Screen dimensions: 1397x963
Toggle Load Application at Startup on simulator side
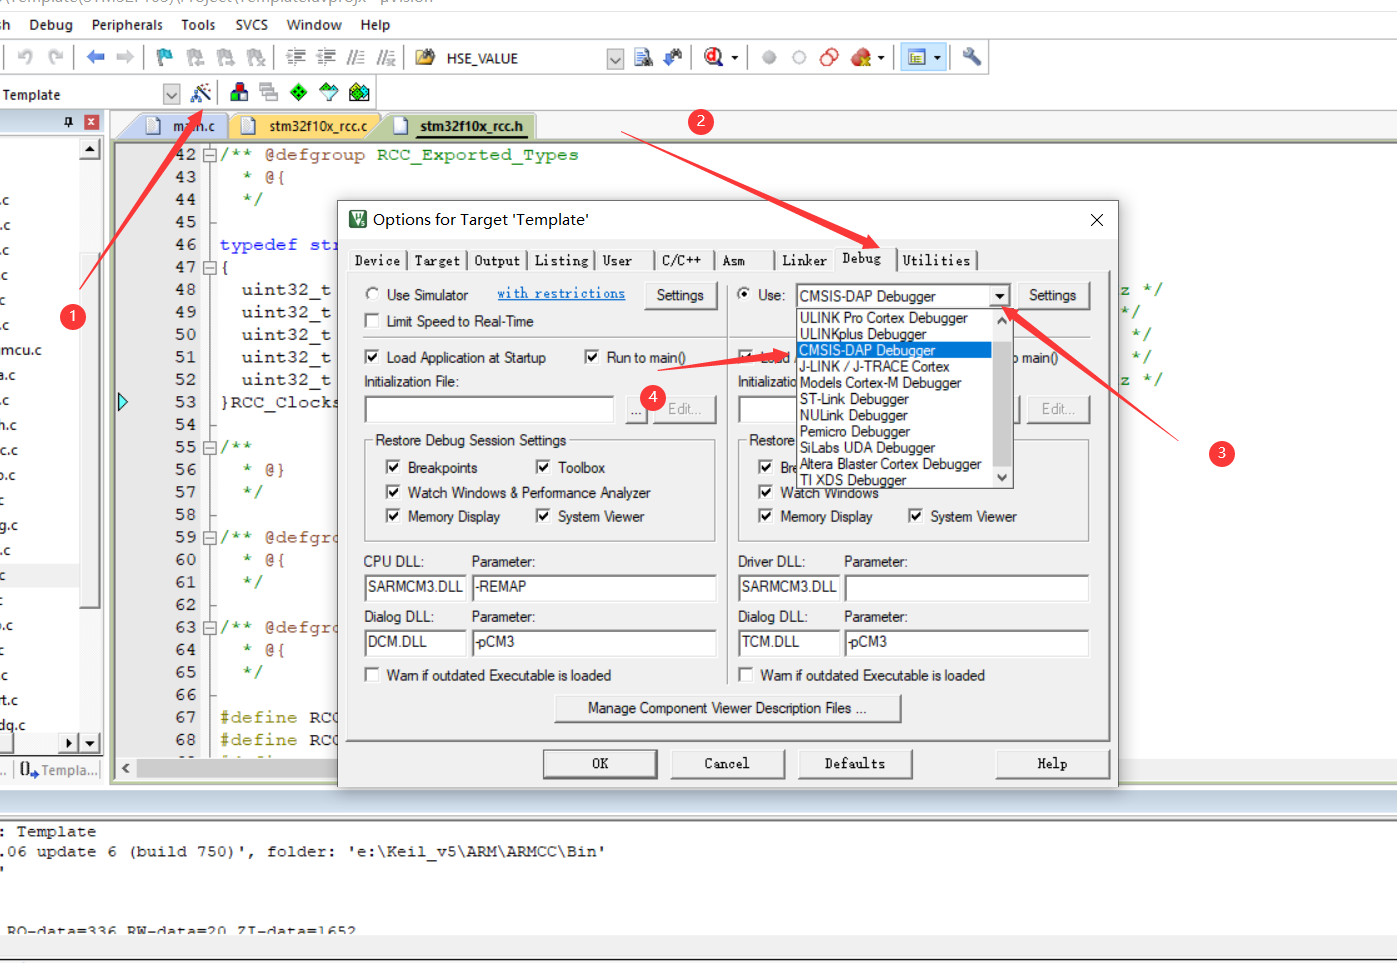(372, 357)
